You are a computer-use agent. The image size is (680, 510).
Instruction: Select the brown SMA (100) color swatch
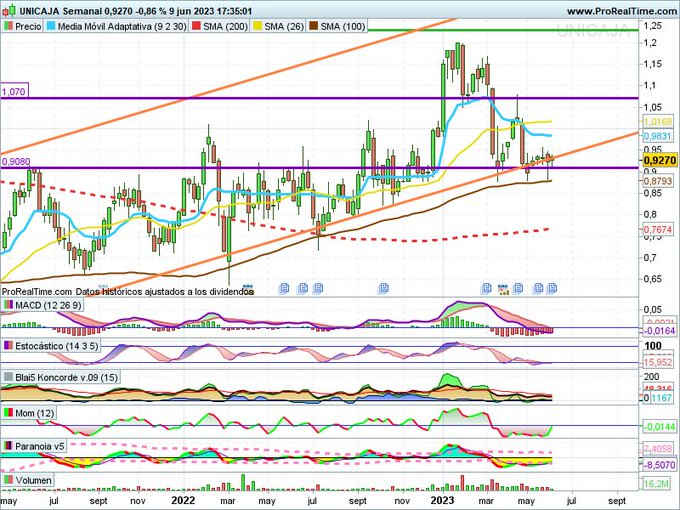pyautogui.click(x=314, y=26)
